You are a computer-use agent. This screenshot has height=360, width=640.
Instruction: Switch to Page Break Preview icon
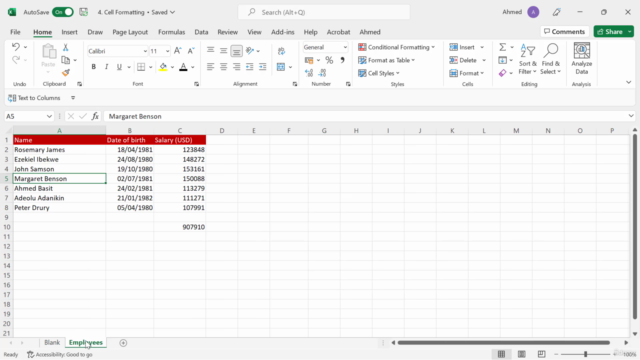pyautogui.click(x=542, y=354)
